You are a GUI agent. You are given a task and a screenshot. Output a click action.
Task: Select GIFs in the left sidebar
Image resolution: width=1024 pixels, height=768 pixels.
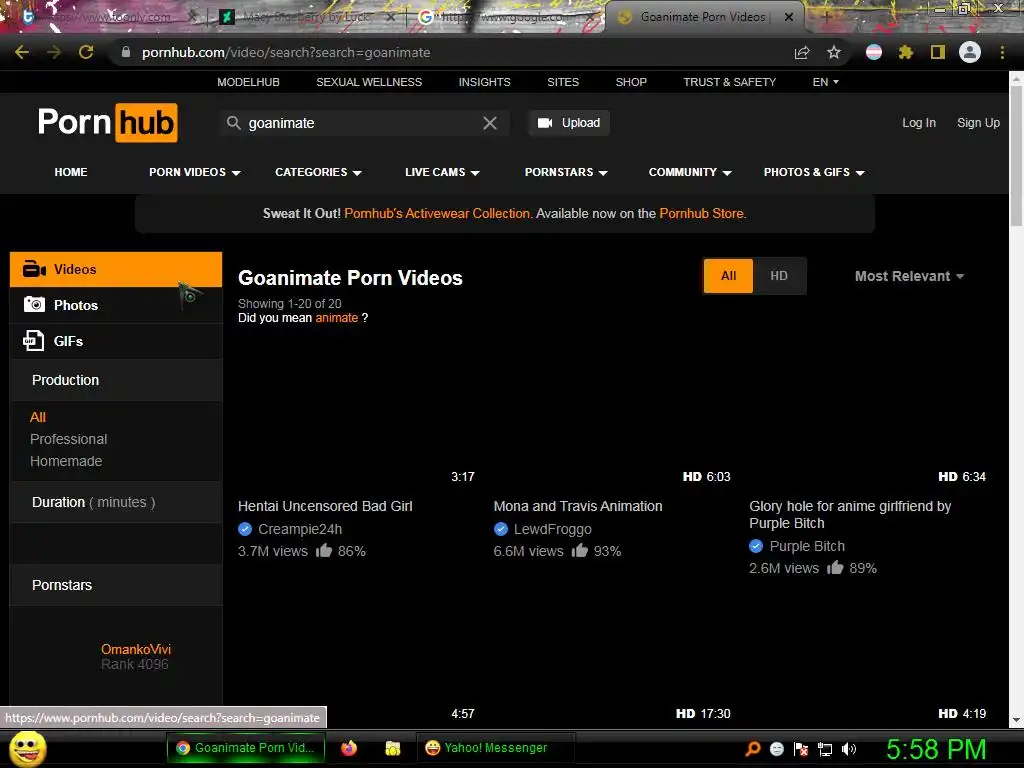[x=116, y=341]
